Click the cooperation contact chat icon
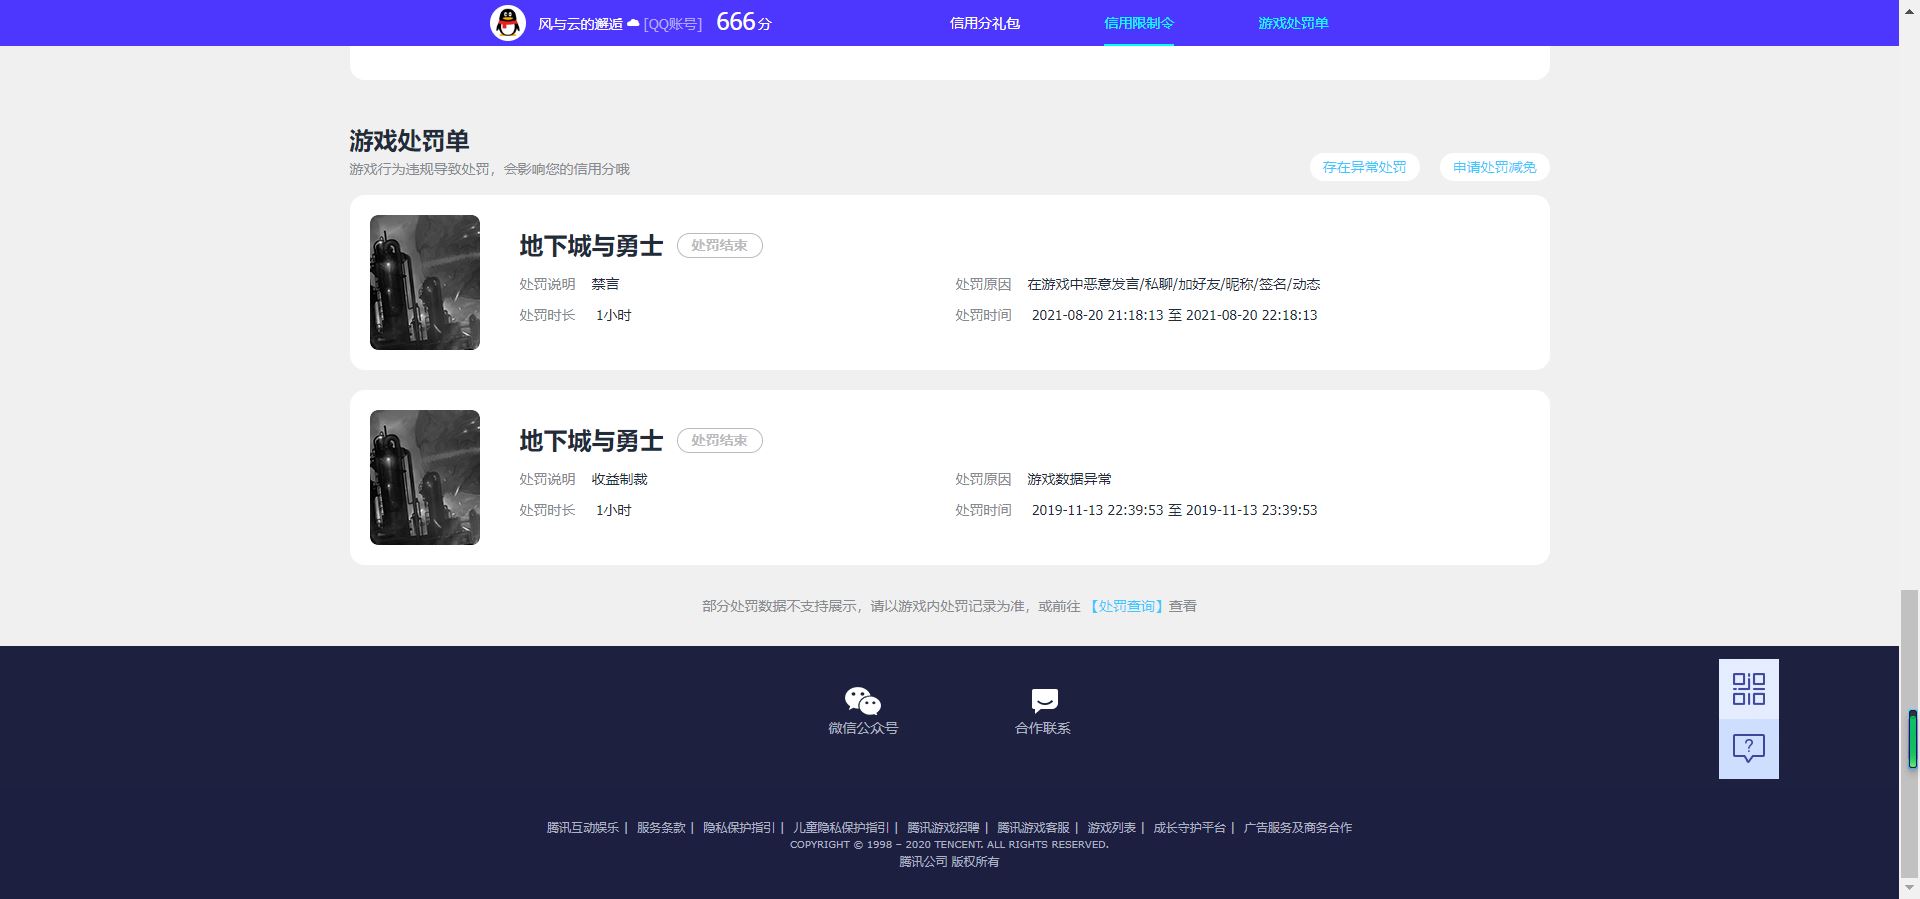This screenshot has height=899, width=1920. pyautogui.click(x=1043, y=700)
